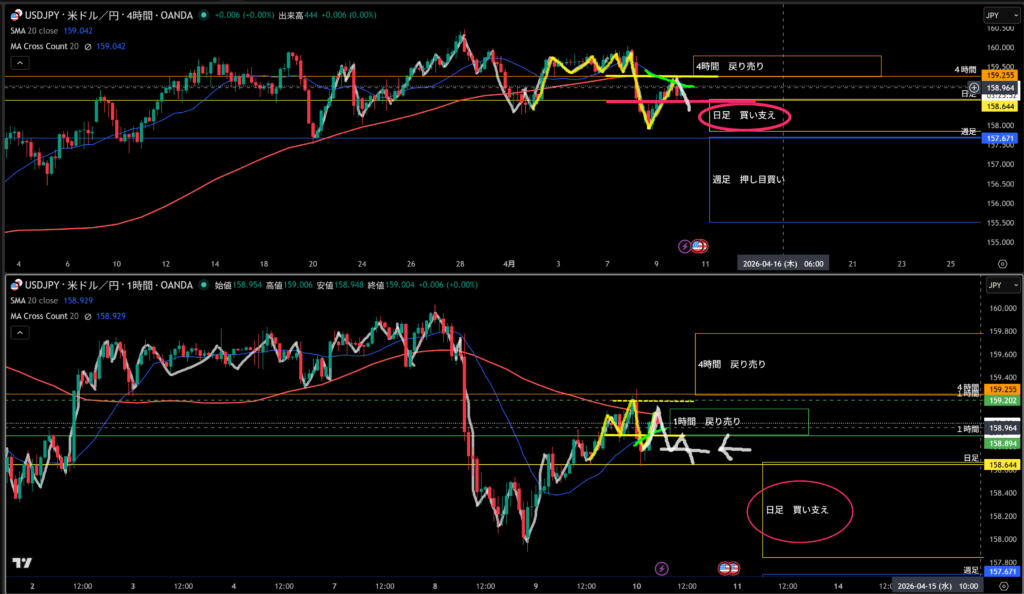
Task: Click the purple lightning event icon on bottom chart
Action: [x=660, y=568]
